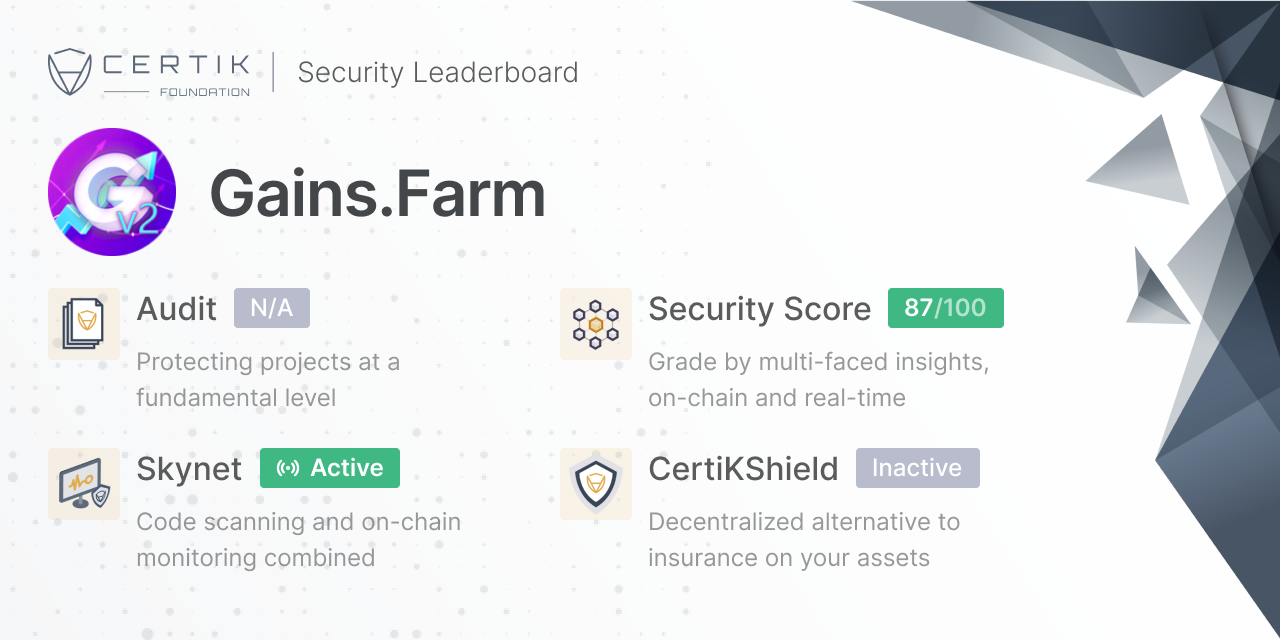This screenshot has height=640, width=1280.
Task: Open the Security Leaderboard header text
Action: coord(438,73)
